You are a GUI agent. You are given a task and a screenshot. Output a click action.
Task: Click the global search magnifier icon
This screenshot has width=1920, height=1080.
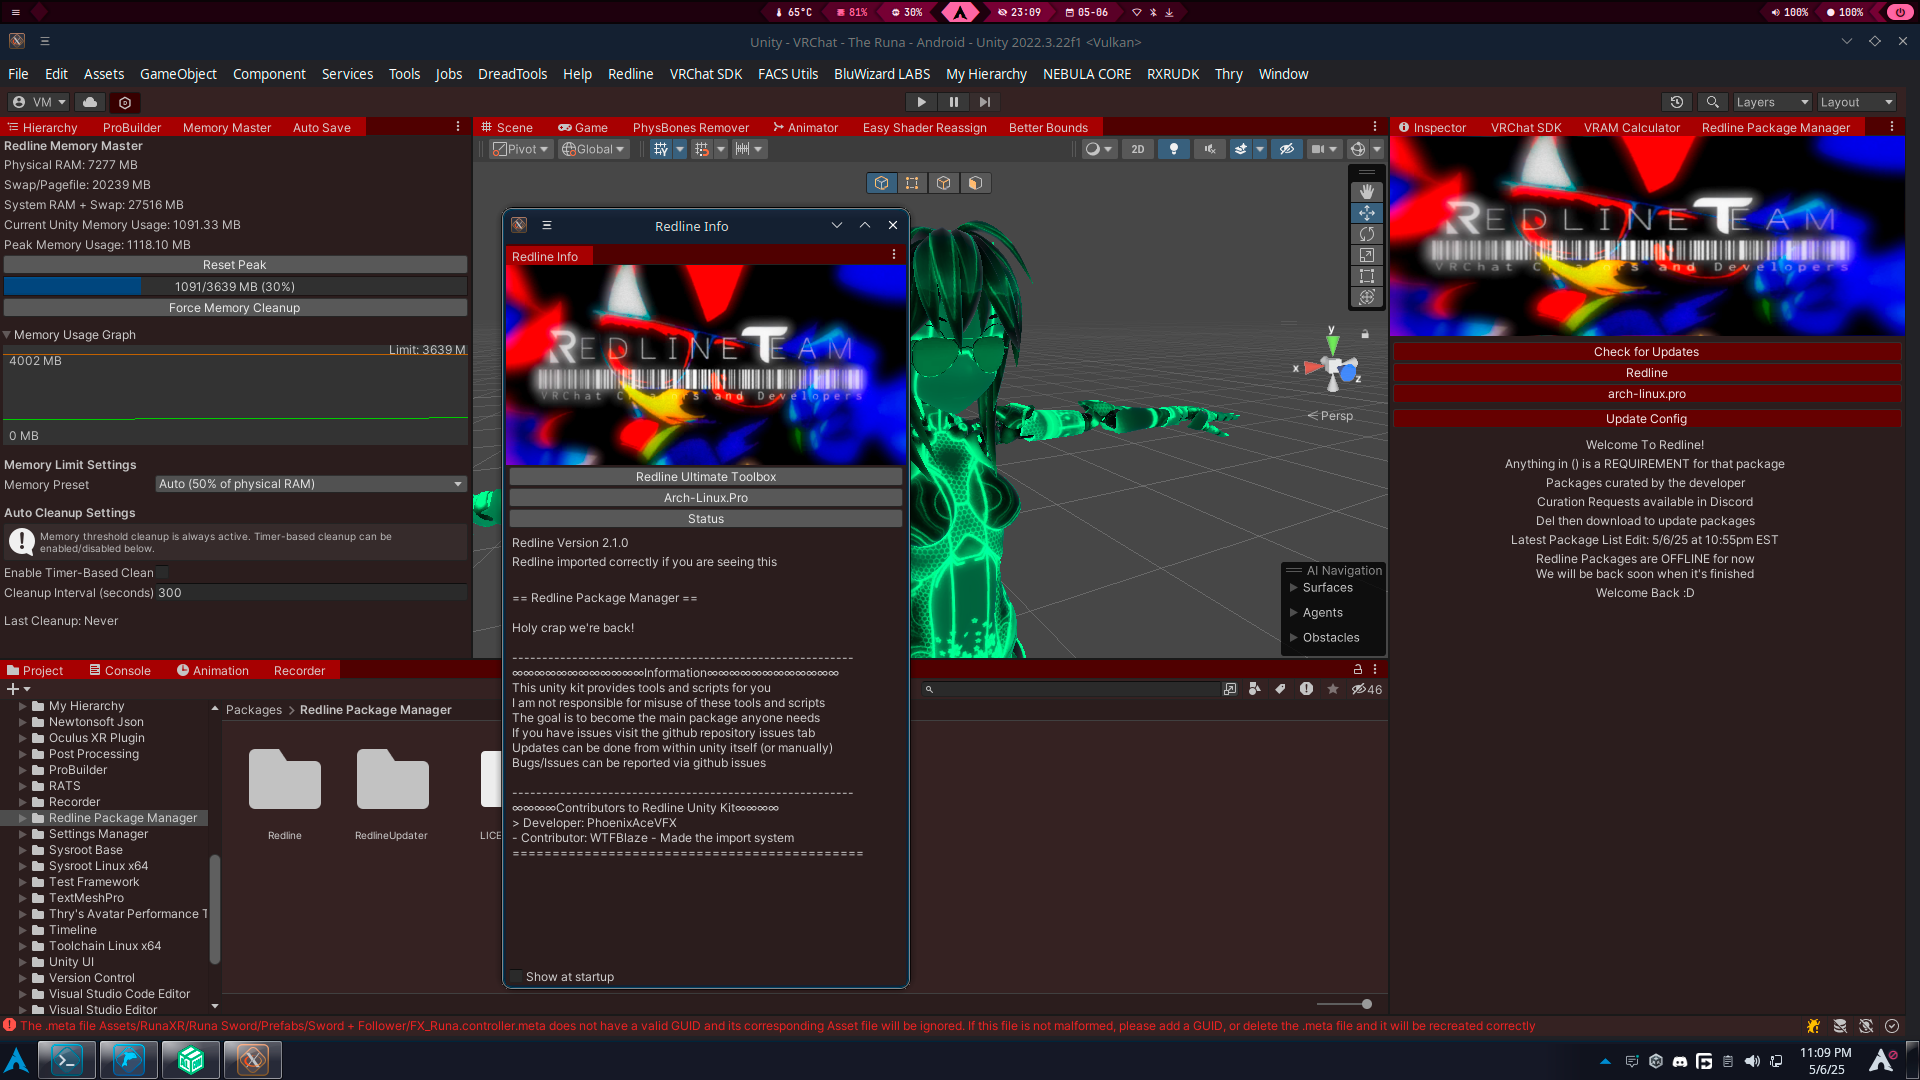tap(1713, 102)
